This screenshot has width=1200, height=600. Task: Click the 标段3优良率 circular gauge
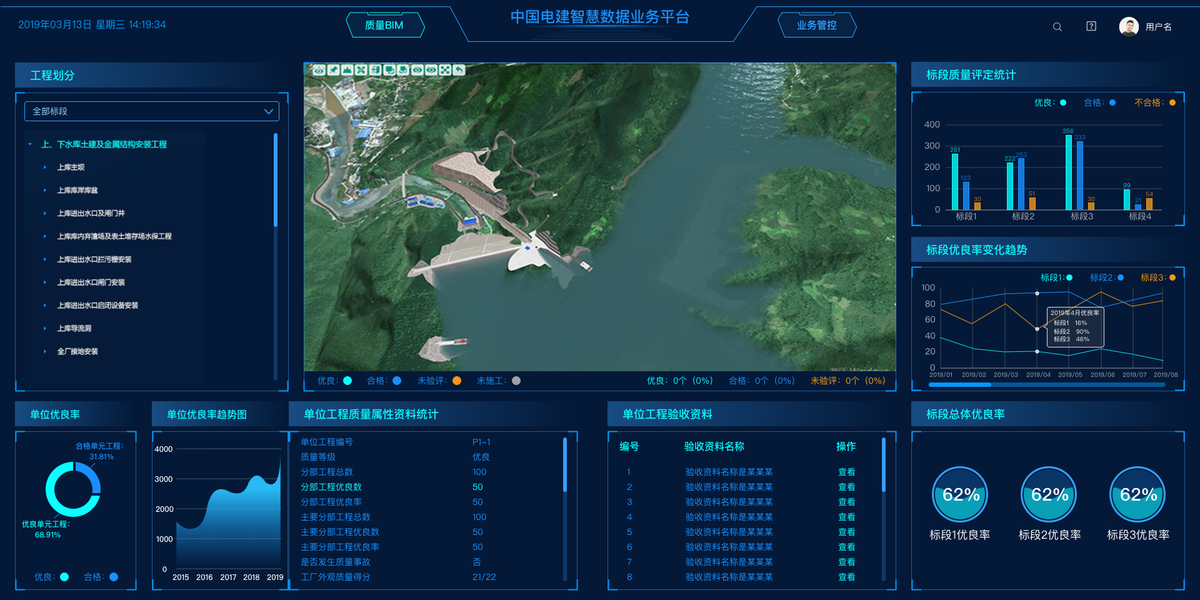click(x=1138, y=494)
